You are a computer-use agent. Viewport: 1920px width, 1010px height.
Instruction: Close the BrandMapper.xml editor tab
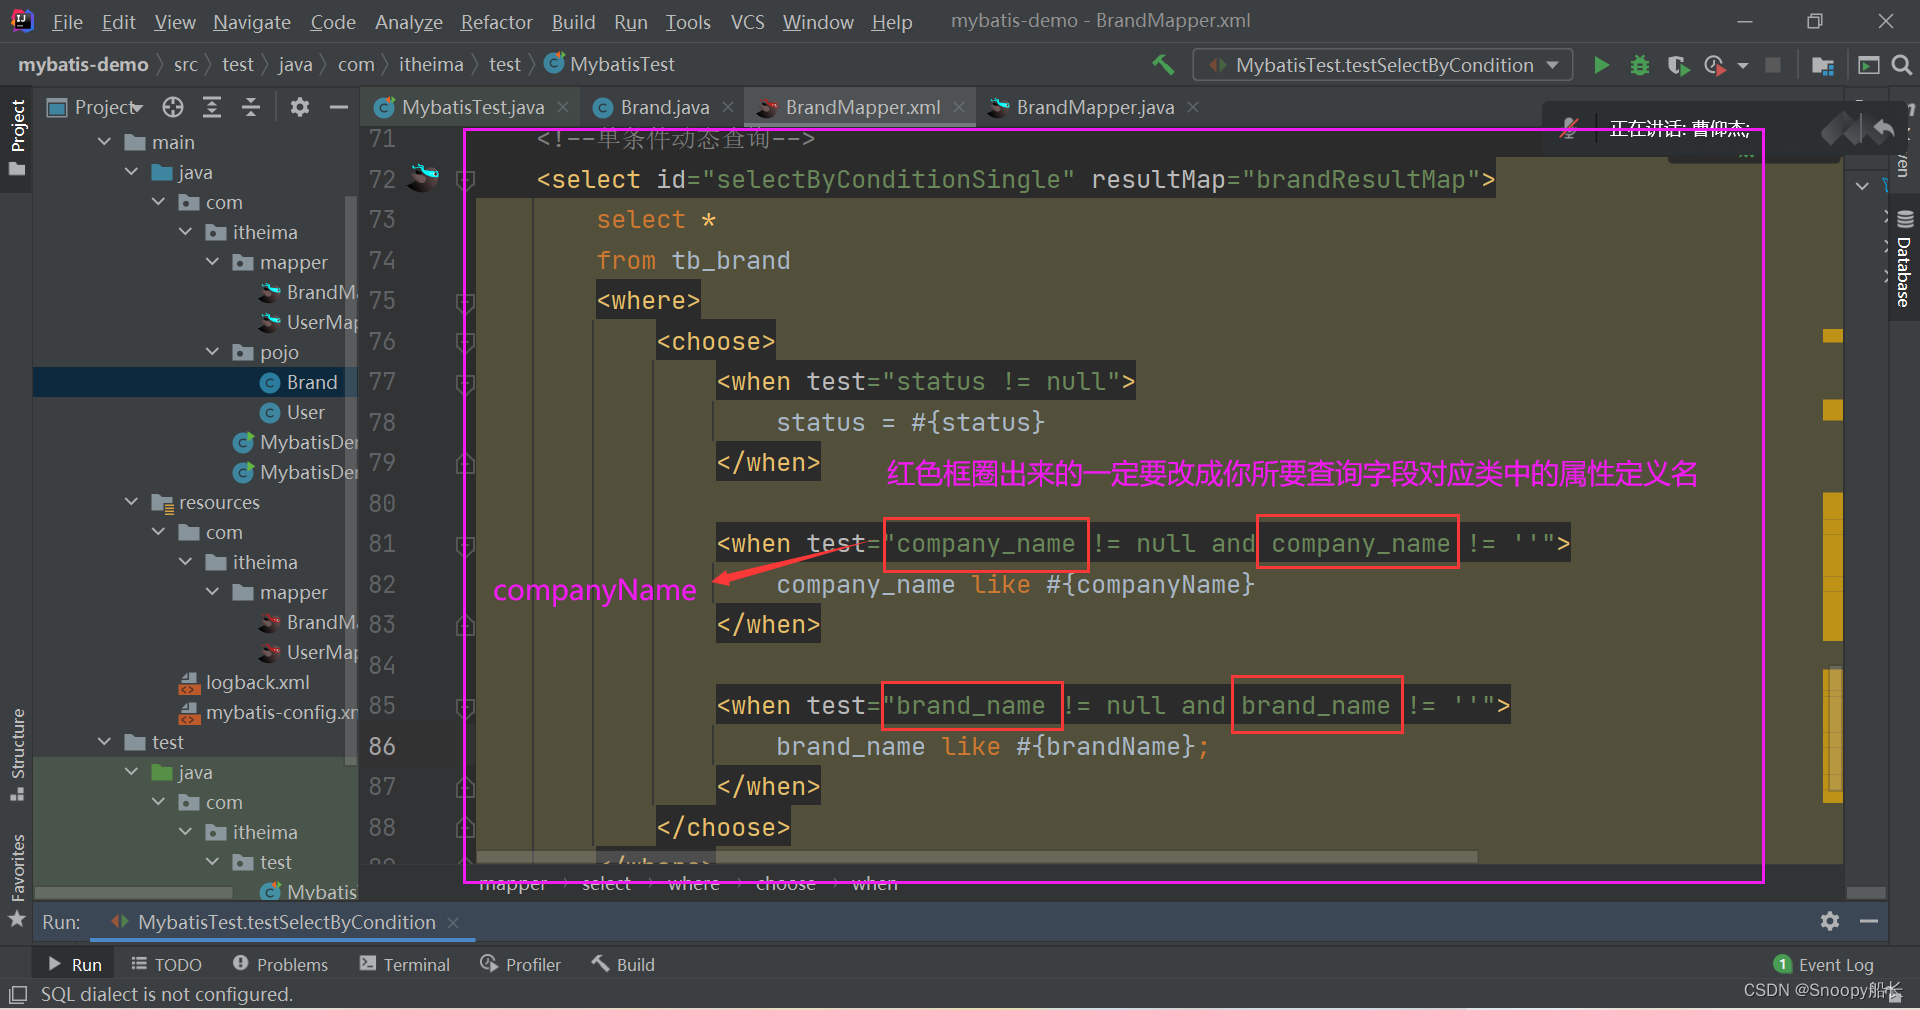pos(960,107)
